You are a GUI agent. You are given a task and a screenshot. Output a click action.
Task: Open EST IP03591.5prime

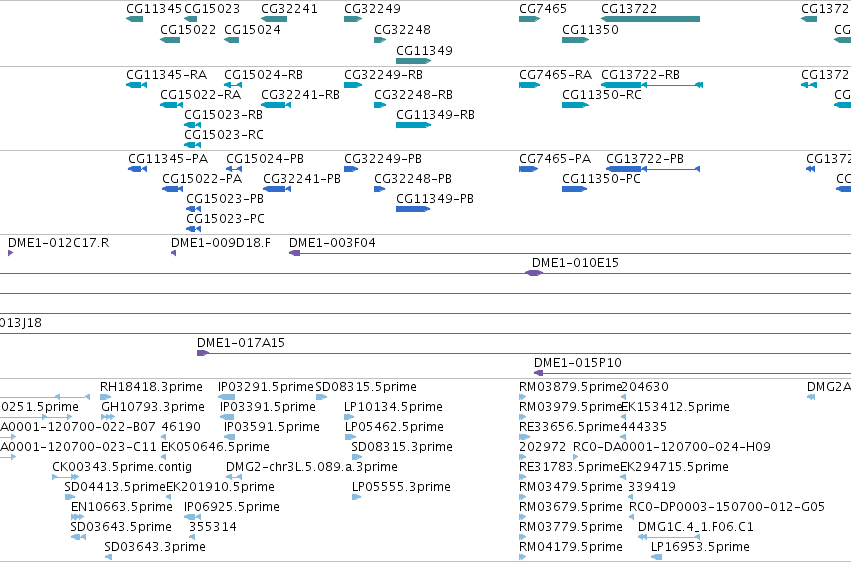(x=271, y=427)
